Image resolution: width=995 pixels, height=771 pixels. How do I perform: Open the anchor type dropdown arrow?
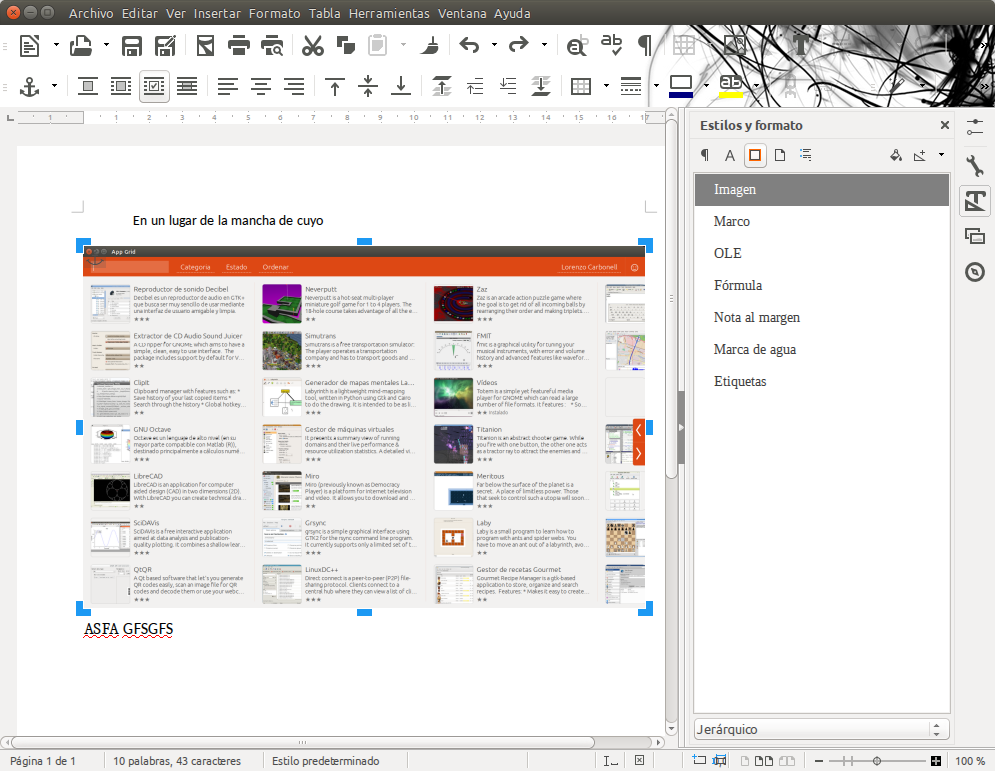(x=54, y=86)
